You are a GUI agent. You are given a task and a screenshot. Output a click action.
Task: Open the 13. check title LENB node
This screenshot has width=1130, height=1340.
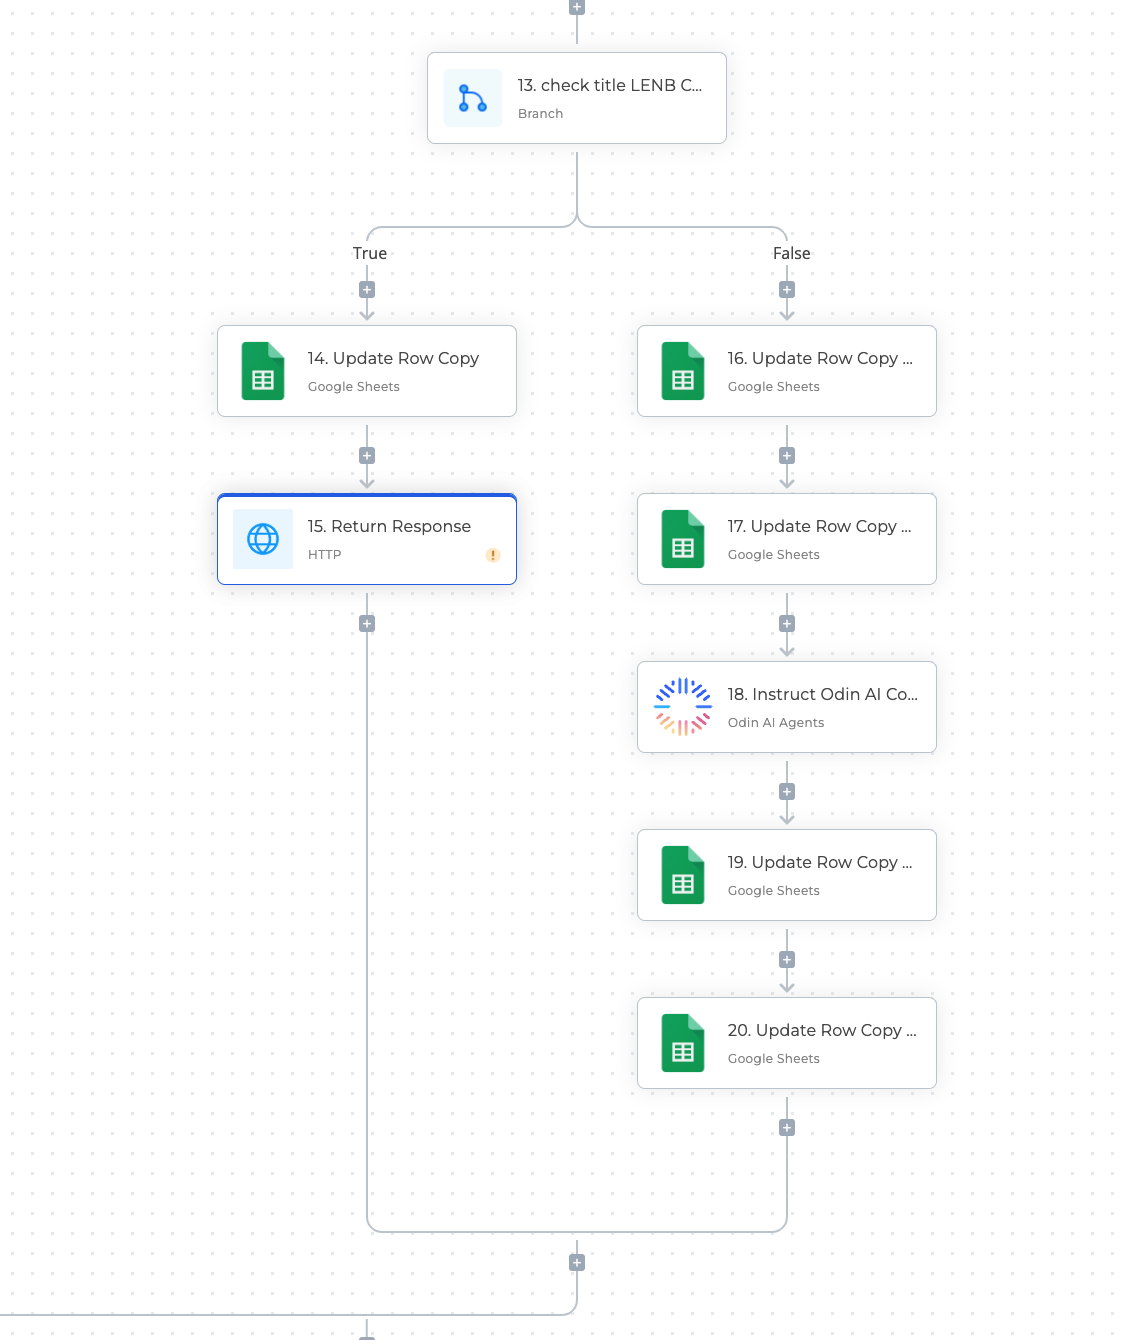pyautogui.click(x=609, y=86)
